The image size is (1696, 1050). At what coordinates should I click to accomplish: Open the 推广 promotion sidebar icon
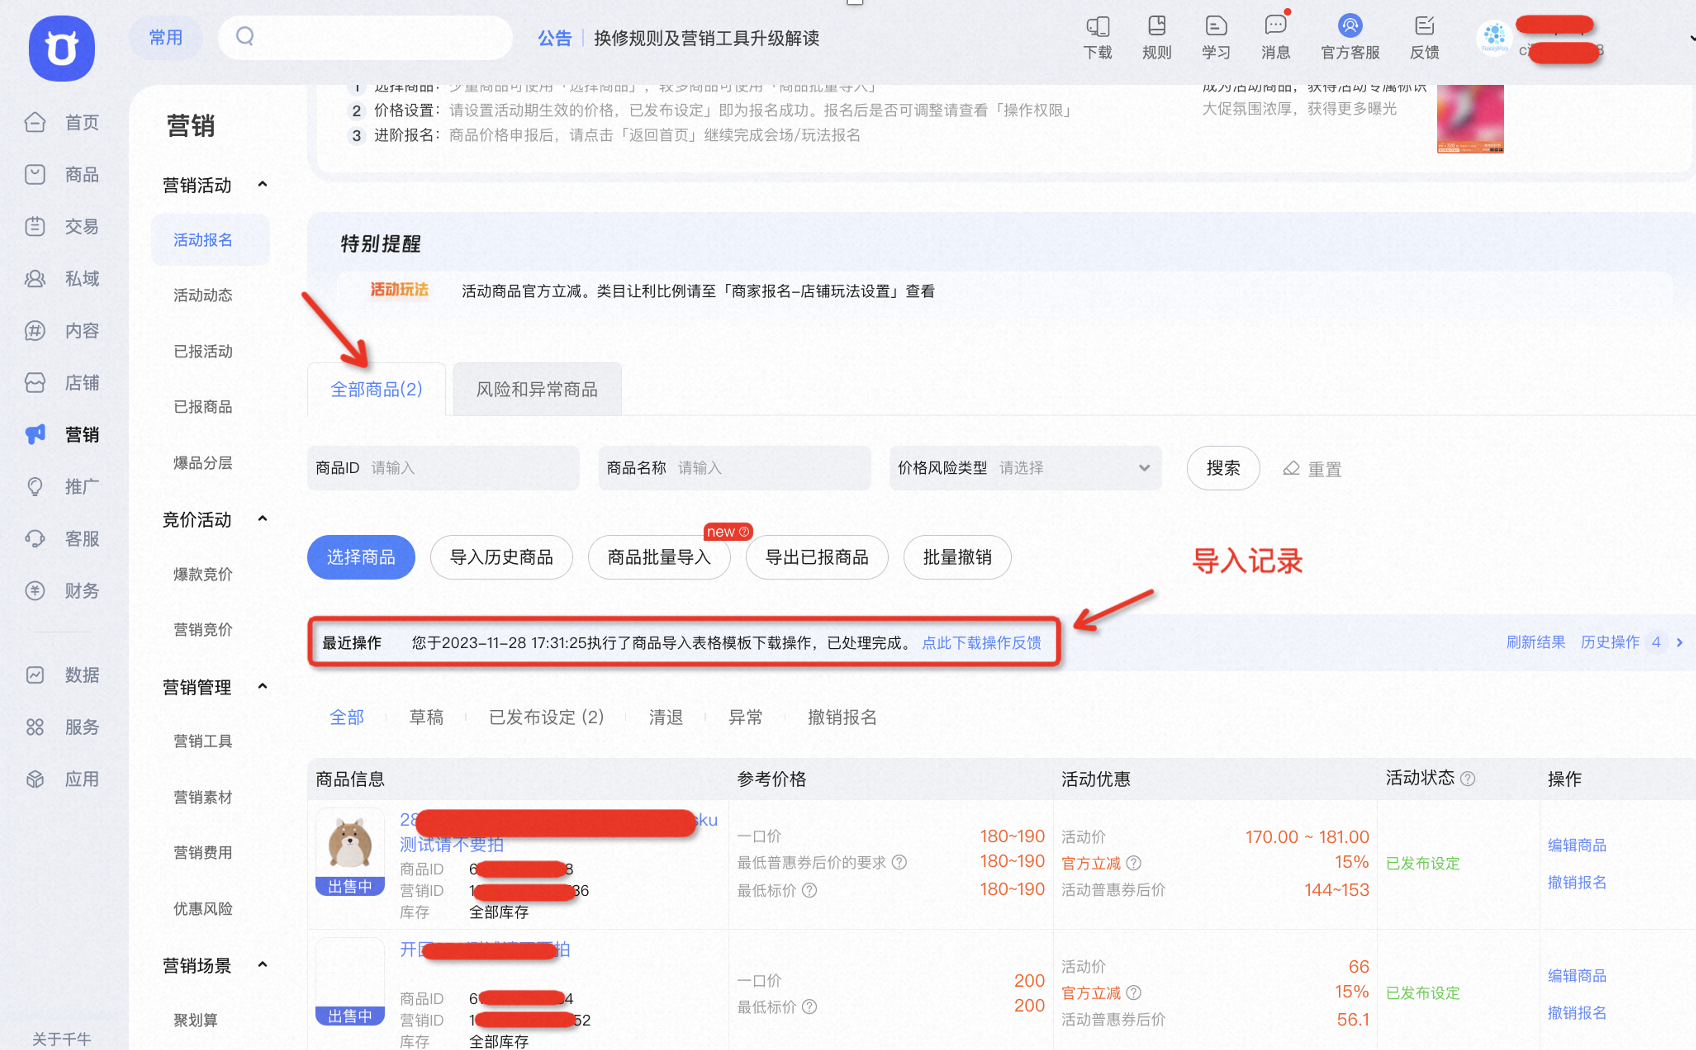tap(35, 486)
